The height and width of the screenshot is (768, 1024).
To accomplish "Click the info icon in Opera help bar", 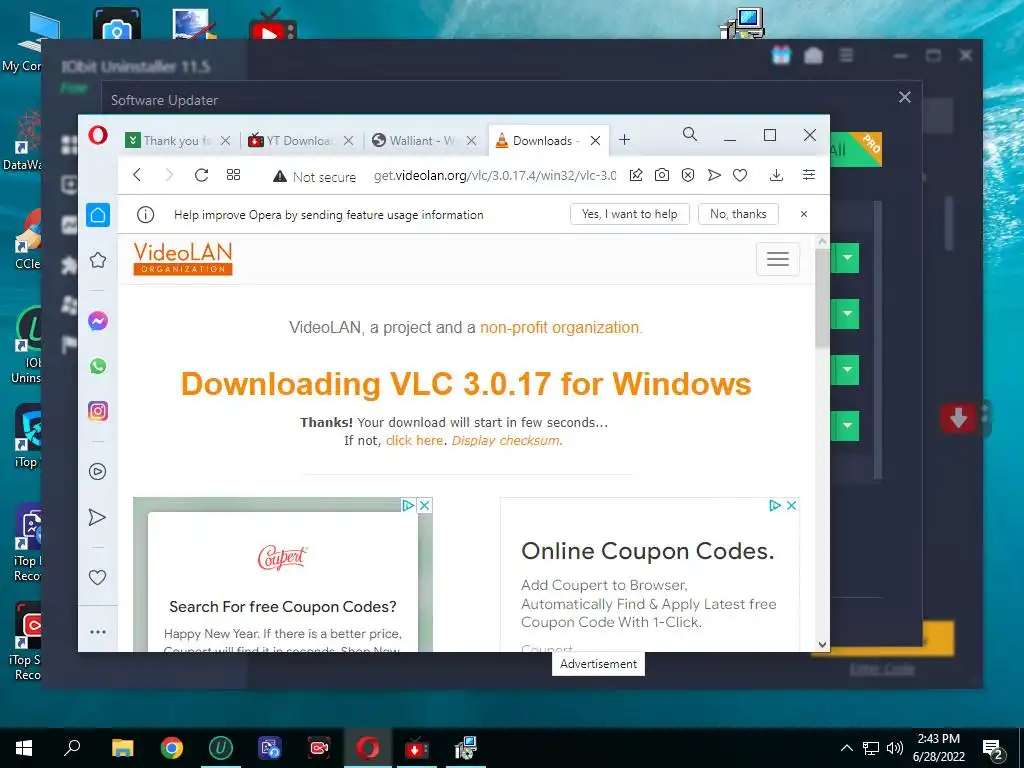I will 146,214.
